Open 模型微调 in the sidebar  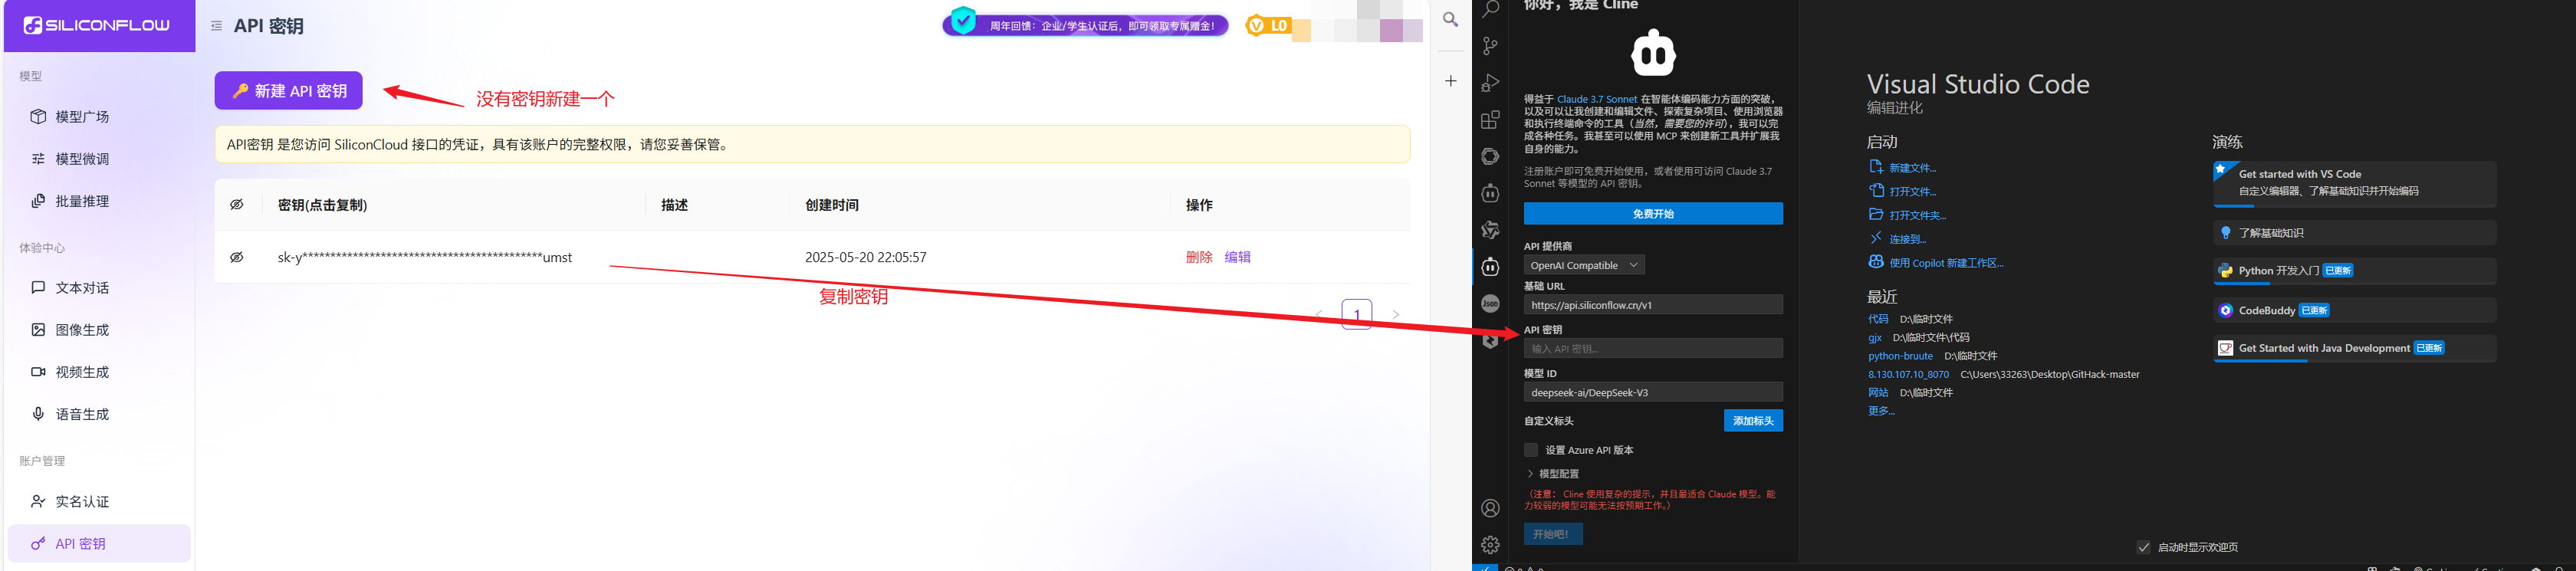point(98,159)
